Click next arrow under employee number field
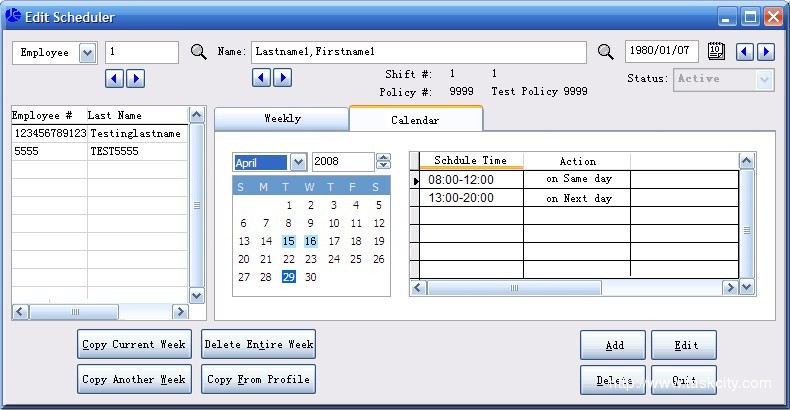The width and height of the screenshot is (790, 410). point(135,77)
